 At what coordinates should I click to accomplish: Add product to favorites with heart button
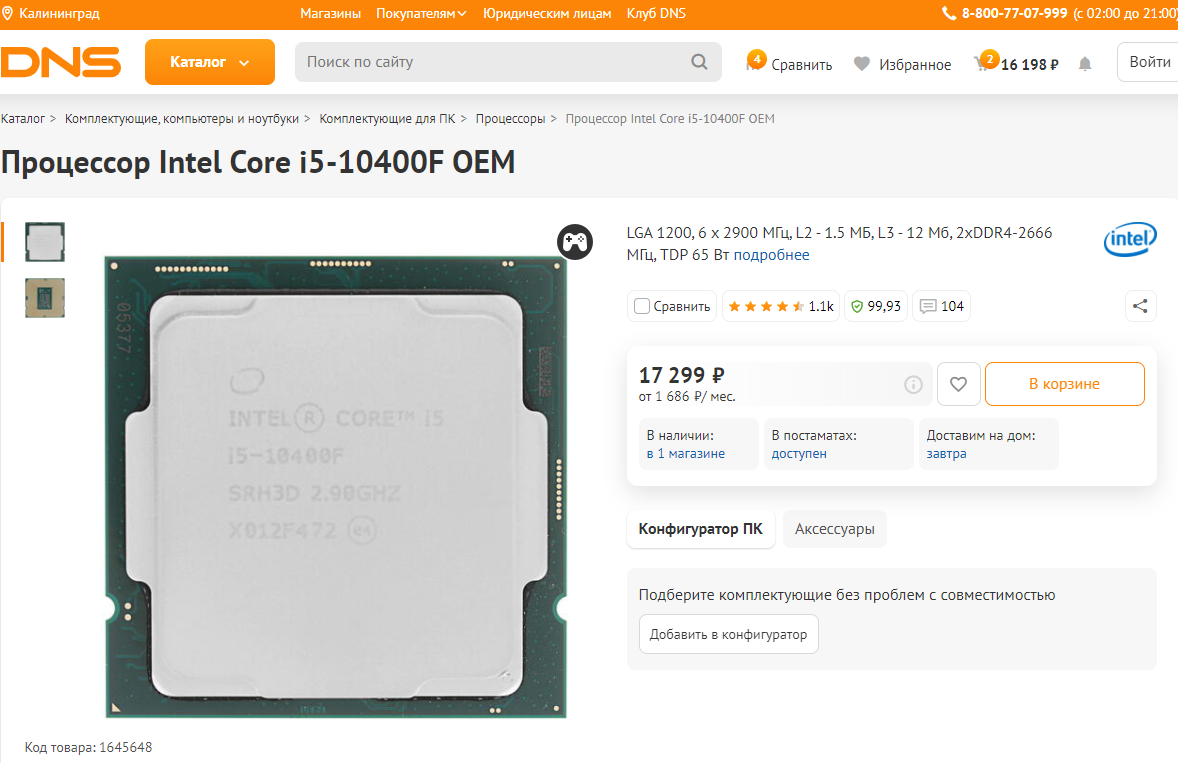(958, 384)
